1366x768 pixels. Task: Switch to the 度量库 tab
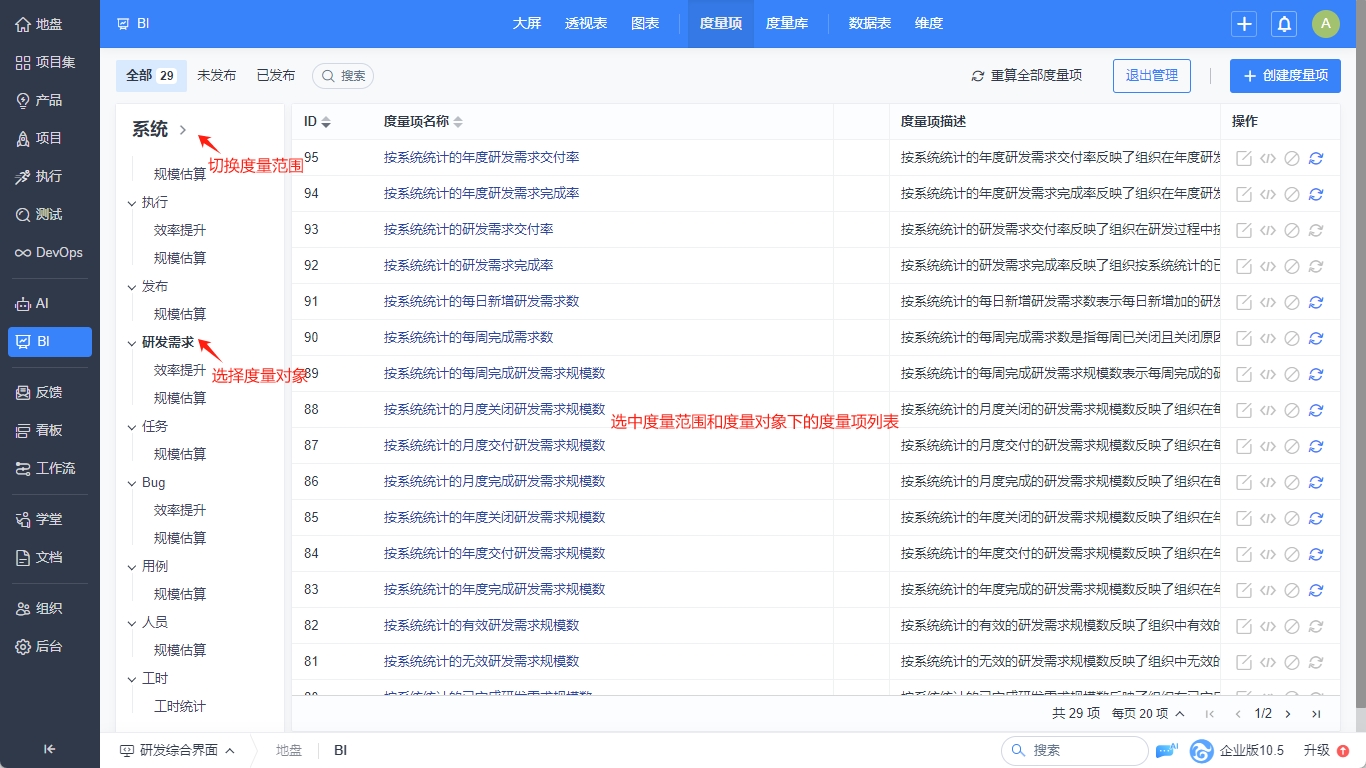(786, 24)
